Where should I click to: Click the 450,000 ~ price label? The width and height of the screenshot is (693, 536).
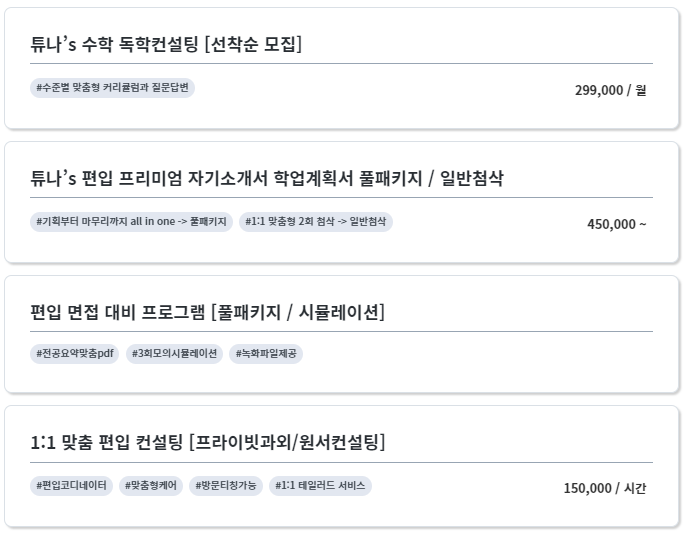[617, 224]
